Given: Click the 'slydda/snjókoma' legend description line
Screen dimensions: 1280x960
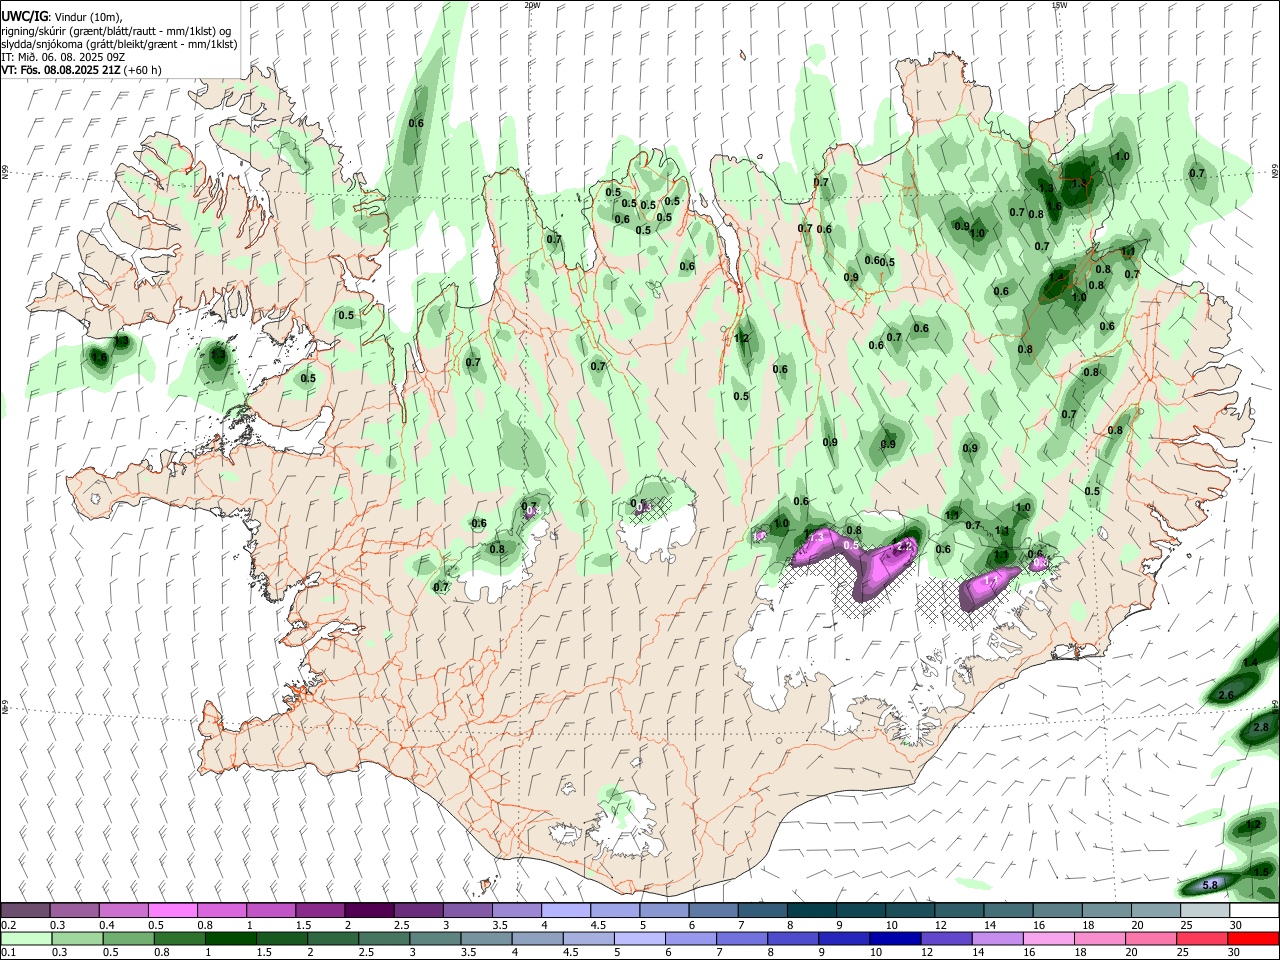Looking at the screenshot, I should (x=119, y=44).
